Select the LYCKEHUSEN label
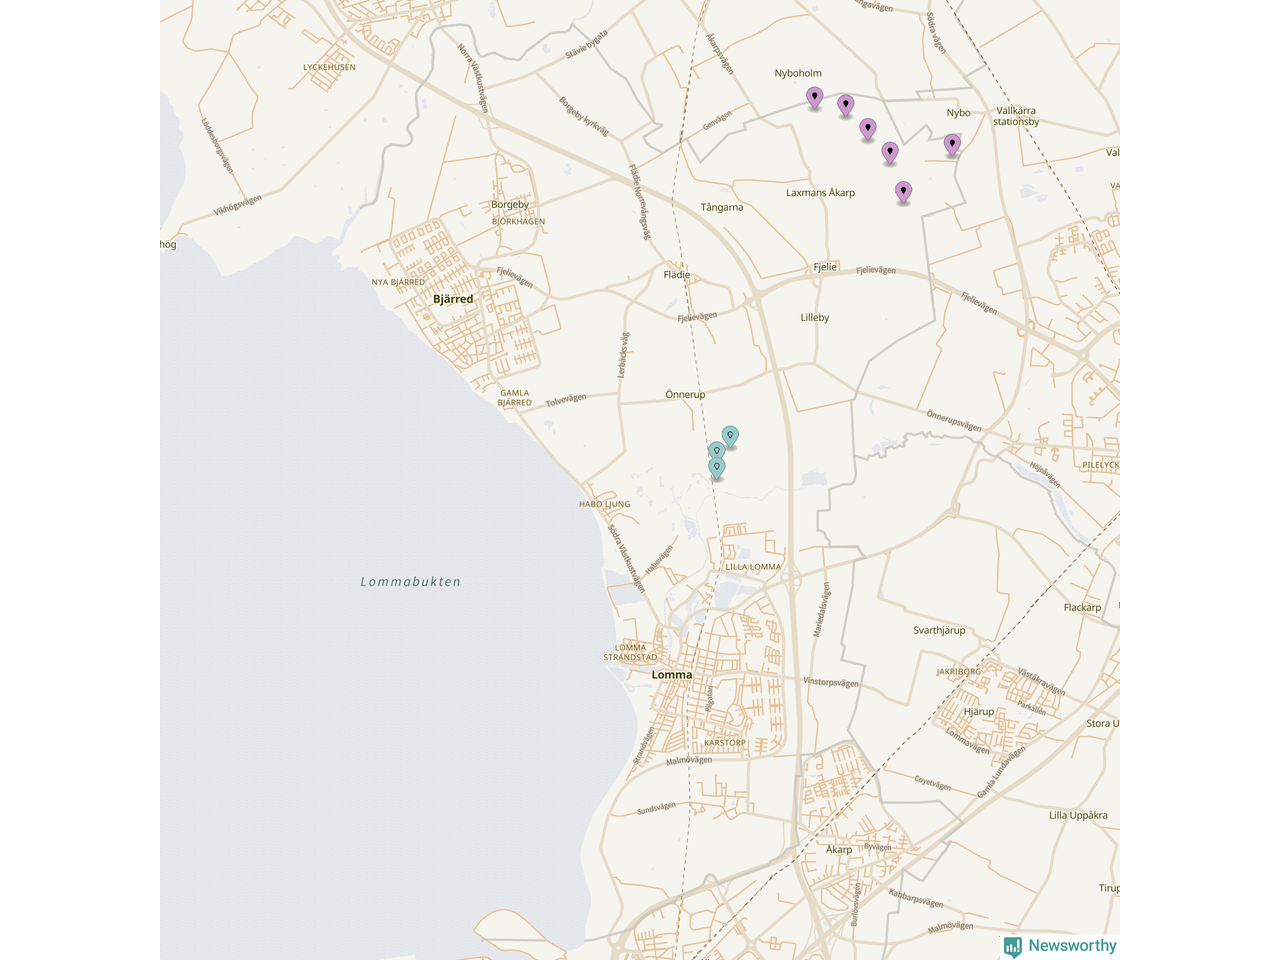Image resolution: width=1280 pixels, height=960 pixels. [329, 68]
